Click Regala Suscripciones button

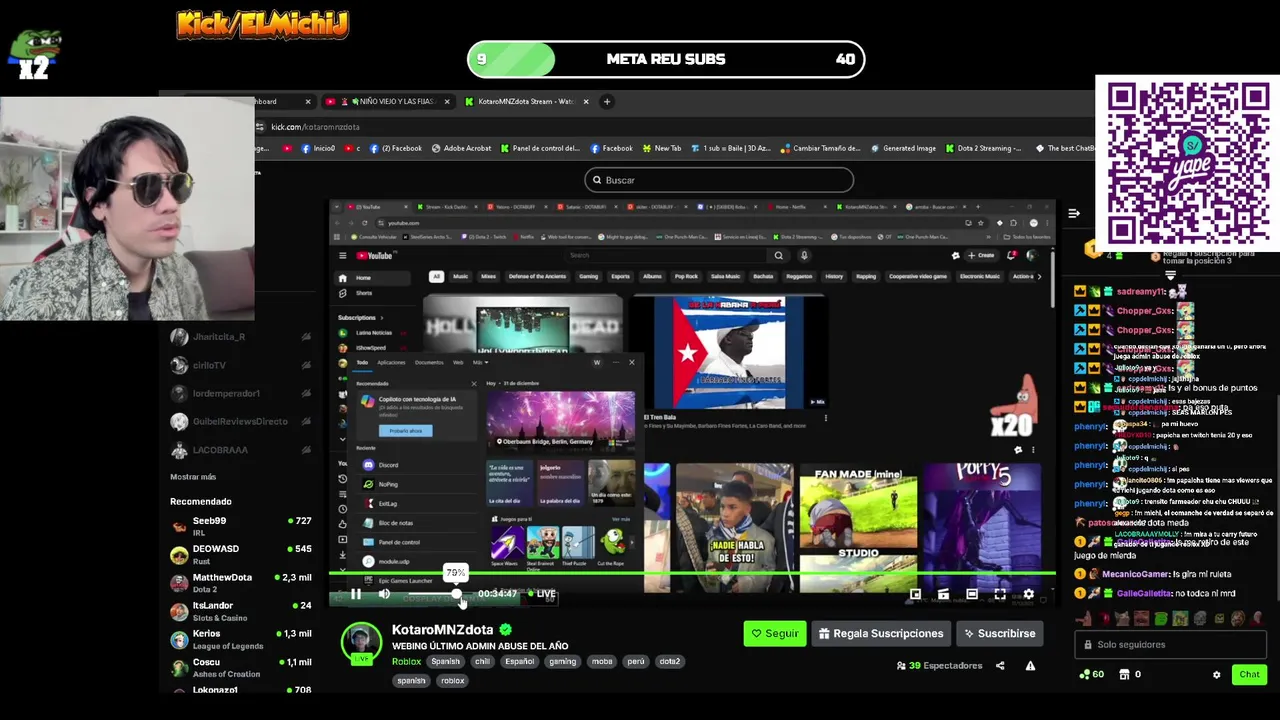[881, 633]
